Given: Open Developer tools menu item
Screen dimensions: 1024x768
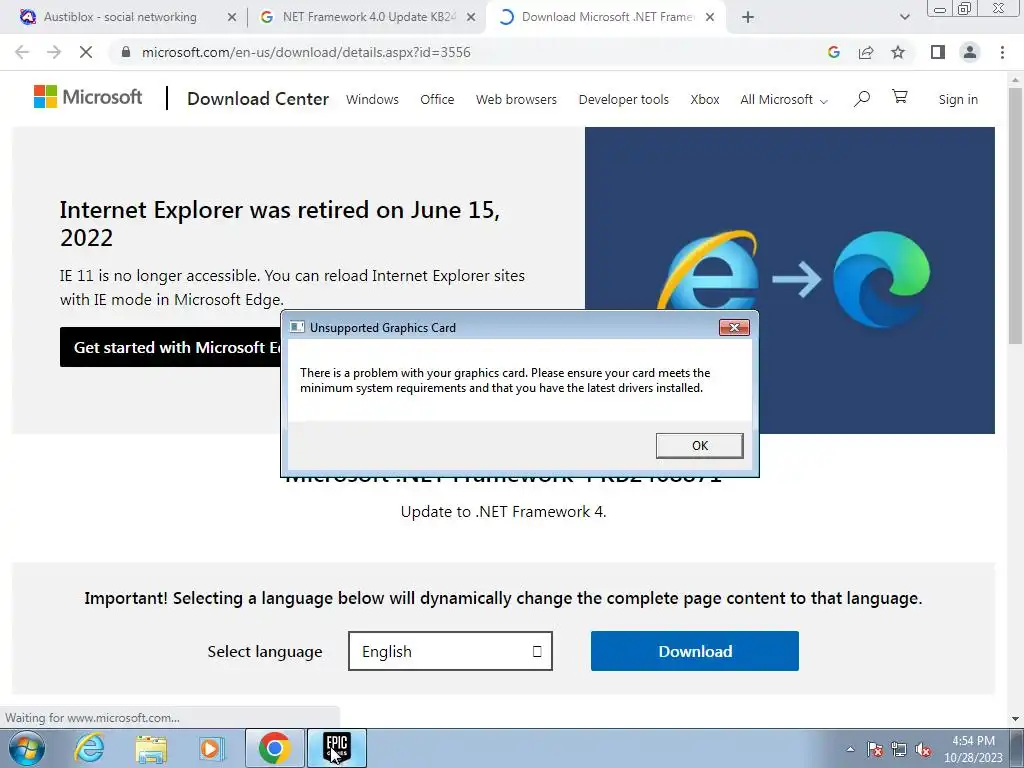Looking at the screenshot, I should click(x=624, y=99).
